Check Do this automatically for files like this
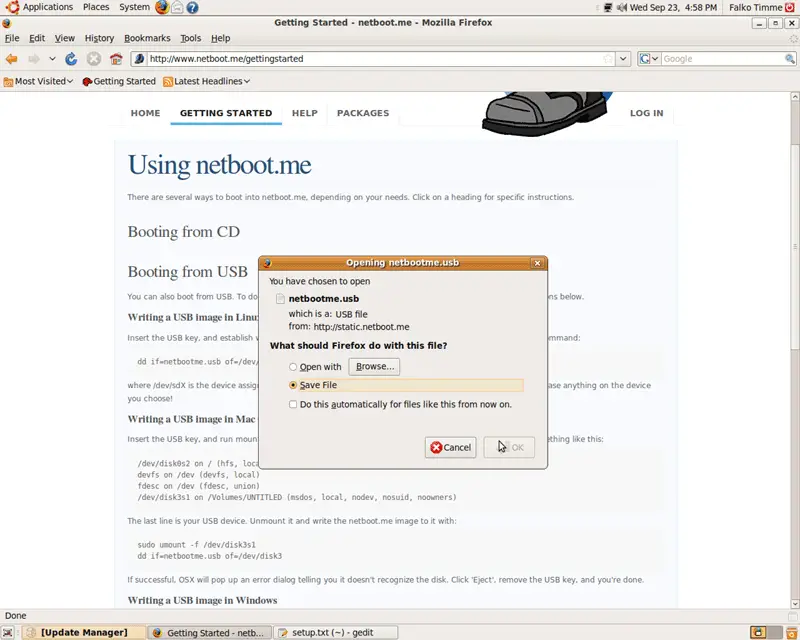This screenshot has height=640, width=800. tap(293, 405)
